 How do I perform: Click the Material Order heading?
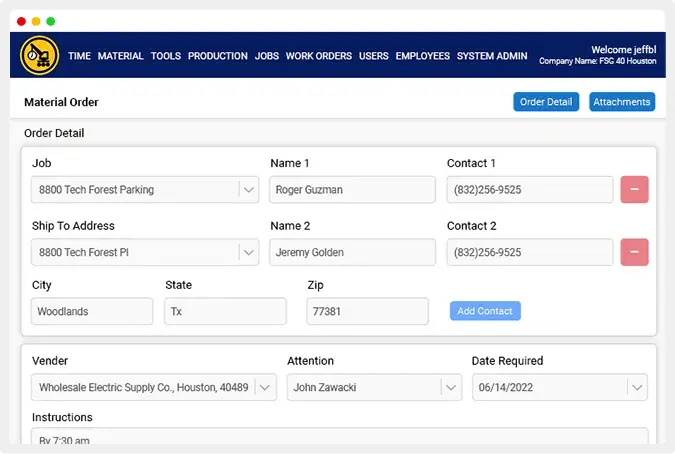click(x=61, y=102)
